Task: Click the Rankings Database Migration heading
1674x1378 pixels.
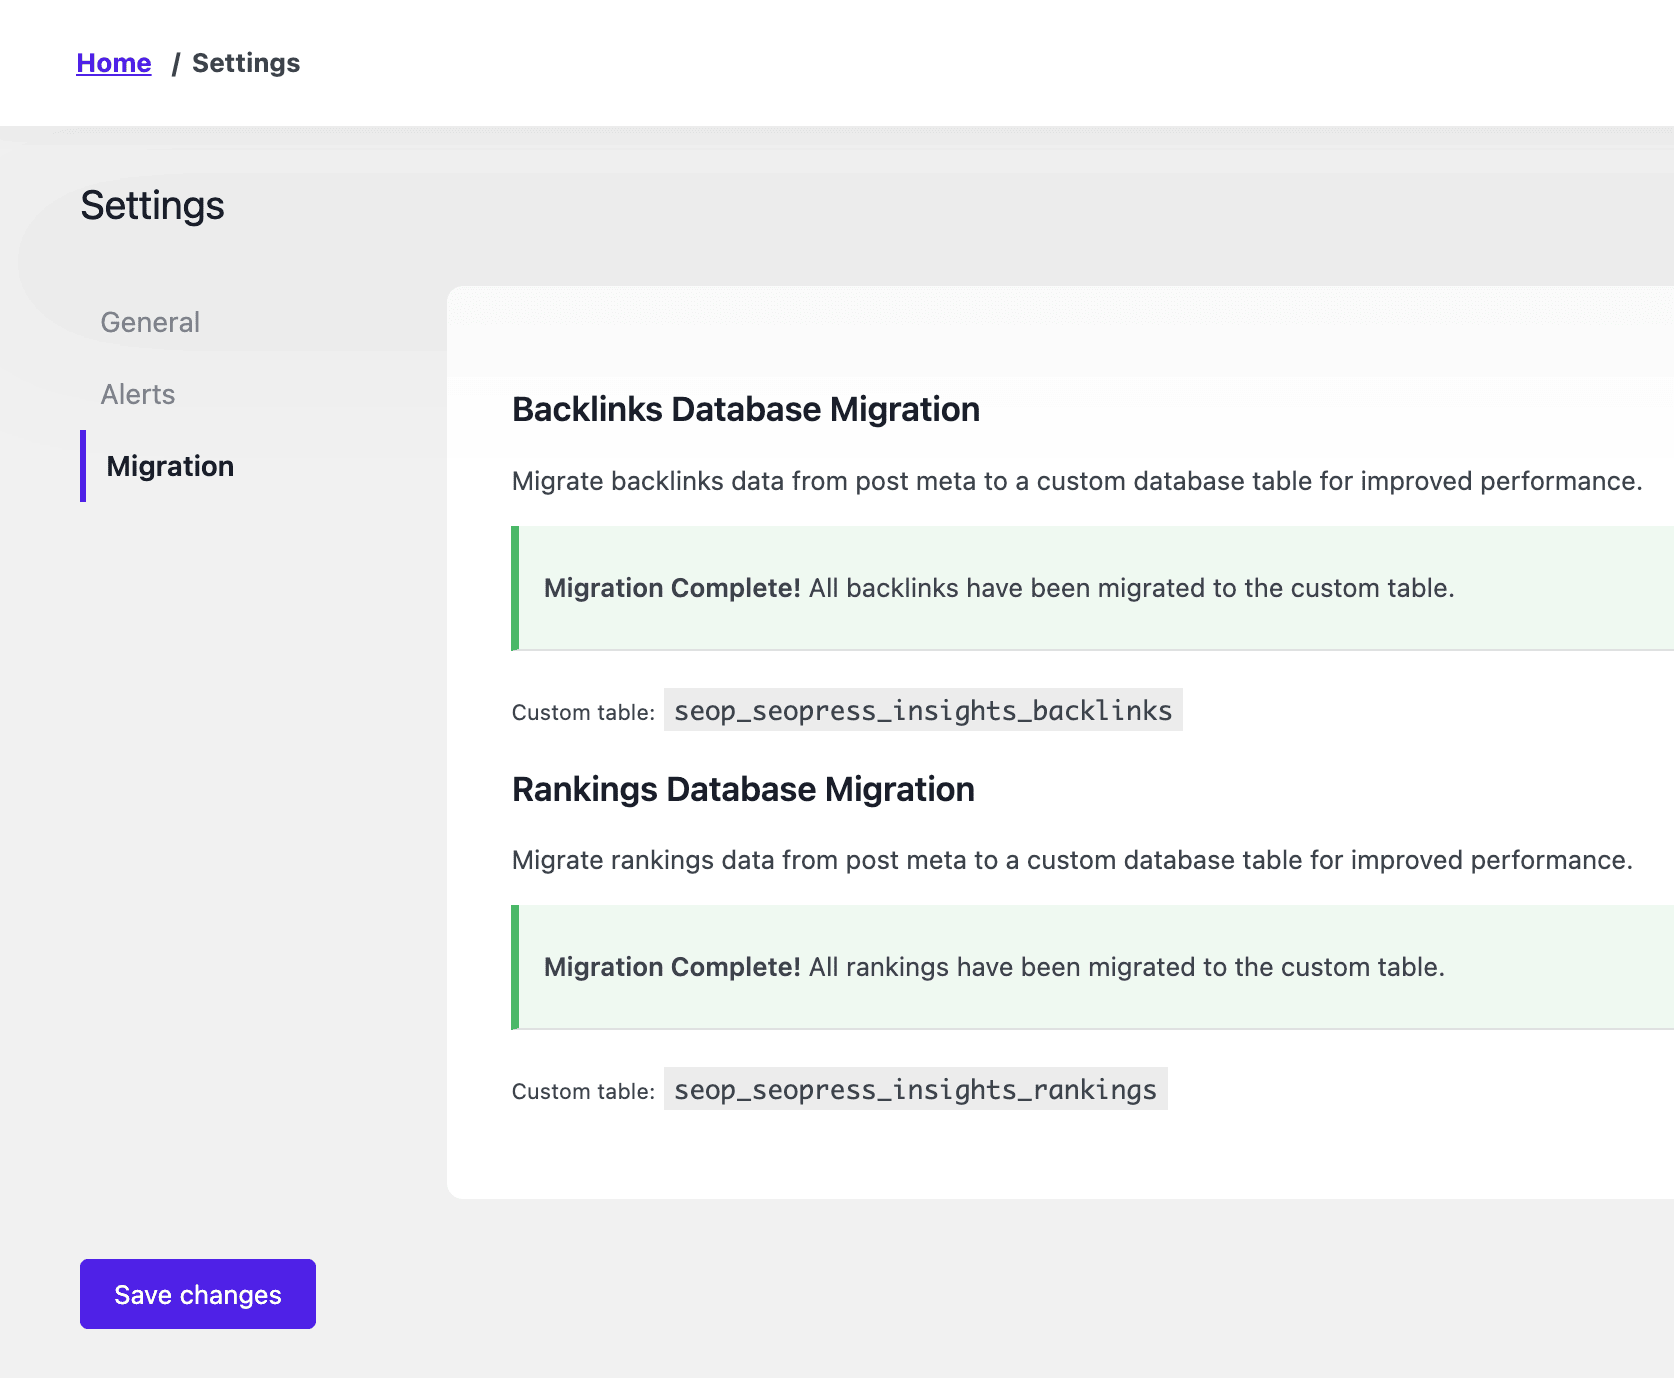Action: tap(743, 790)
